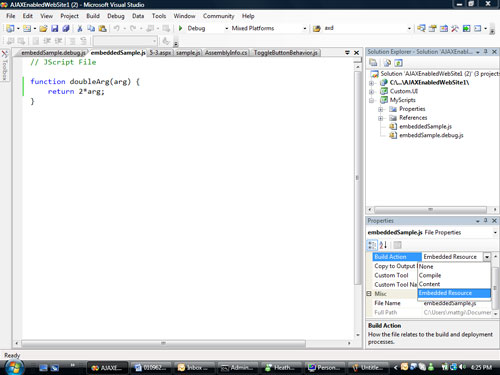Choose Embedded Resource in Build Action list
Viewport: 500px width, 375px height.
coord(454,293)
